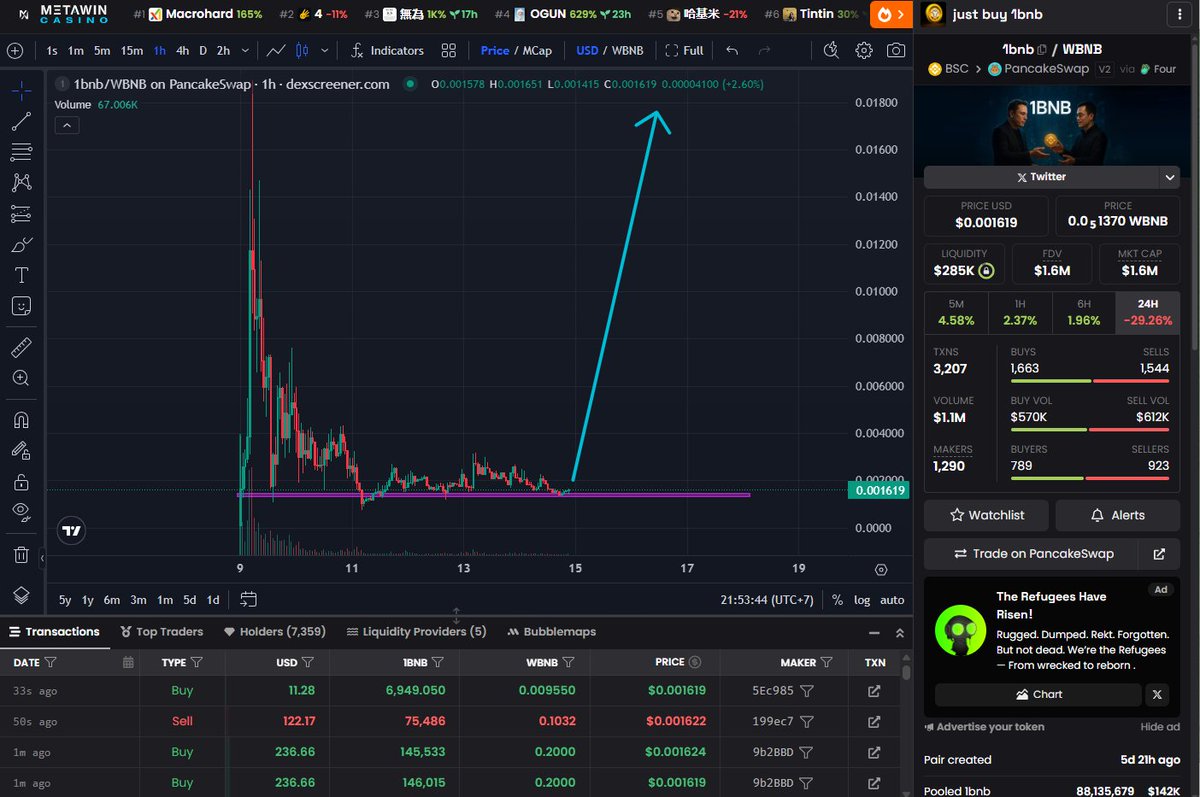Open the Fibonacci retracement tool
Image resolution: width=1200 pixels, height=797 pixels.
click(x=21, y=153)
